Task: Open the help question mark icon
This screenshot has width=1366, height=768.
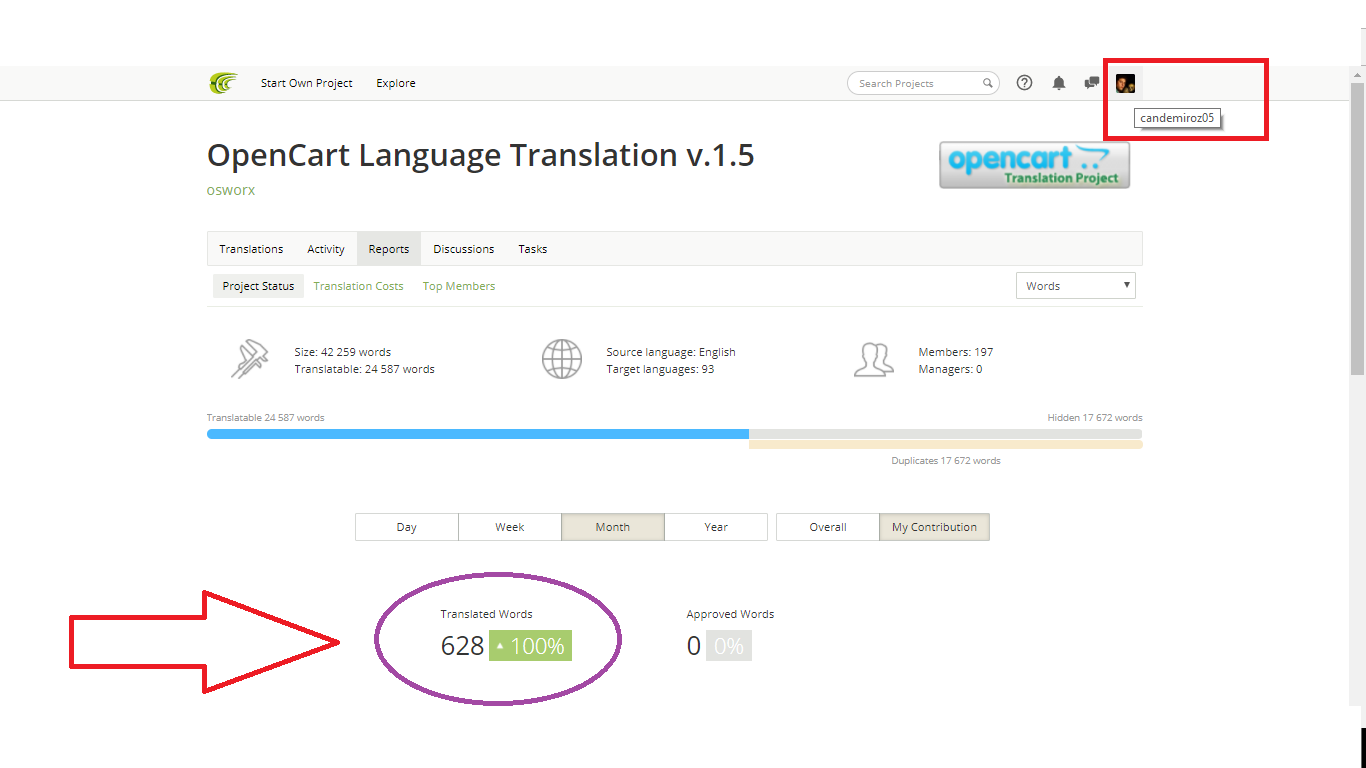Action: coord(1024,83)
